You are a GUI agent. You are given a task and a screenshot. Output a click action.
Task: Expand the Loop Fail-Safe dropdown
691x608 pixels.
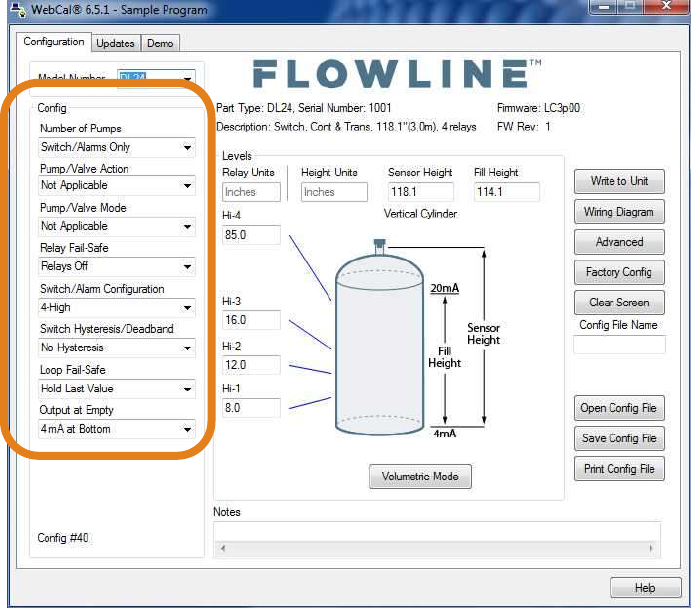[117, 389]
